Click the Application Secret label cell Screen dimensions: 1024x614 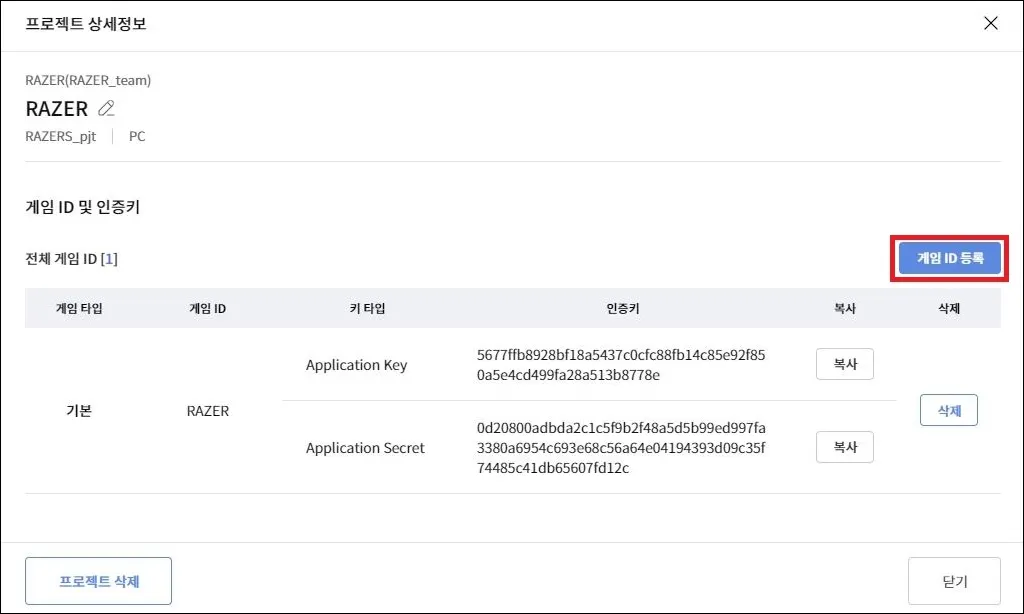(x=365, y=448)
